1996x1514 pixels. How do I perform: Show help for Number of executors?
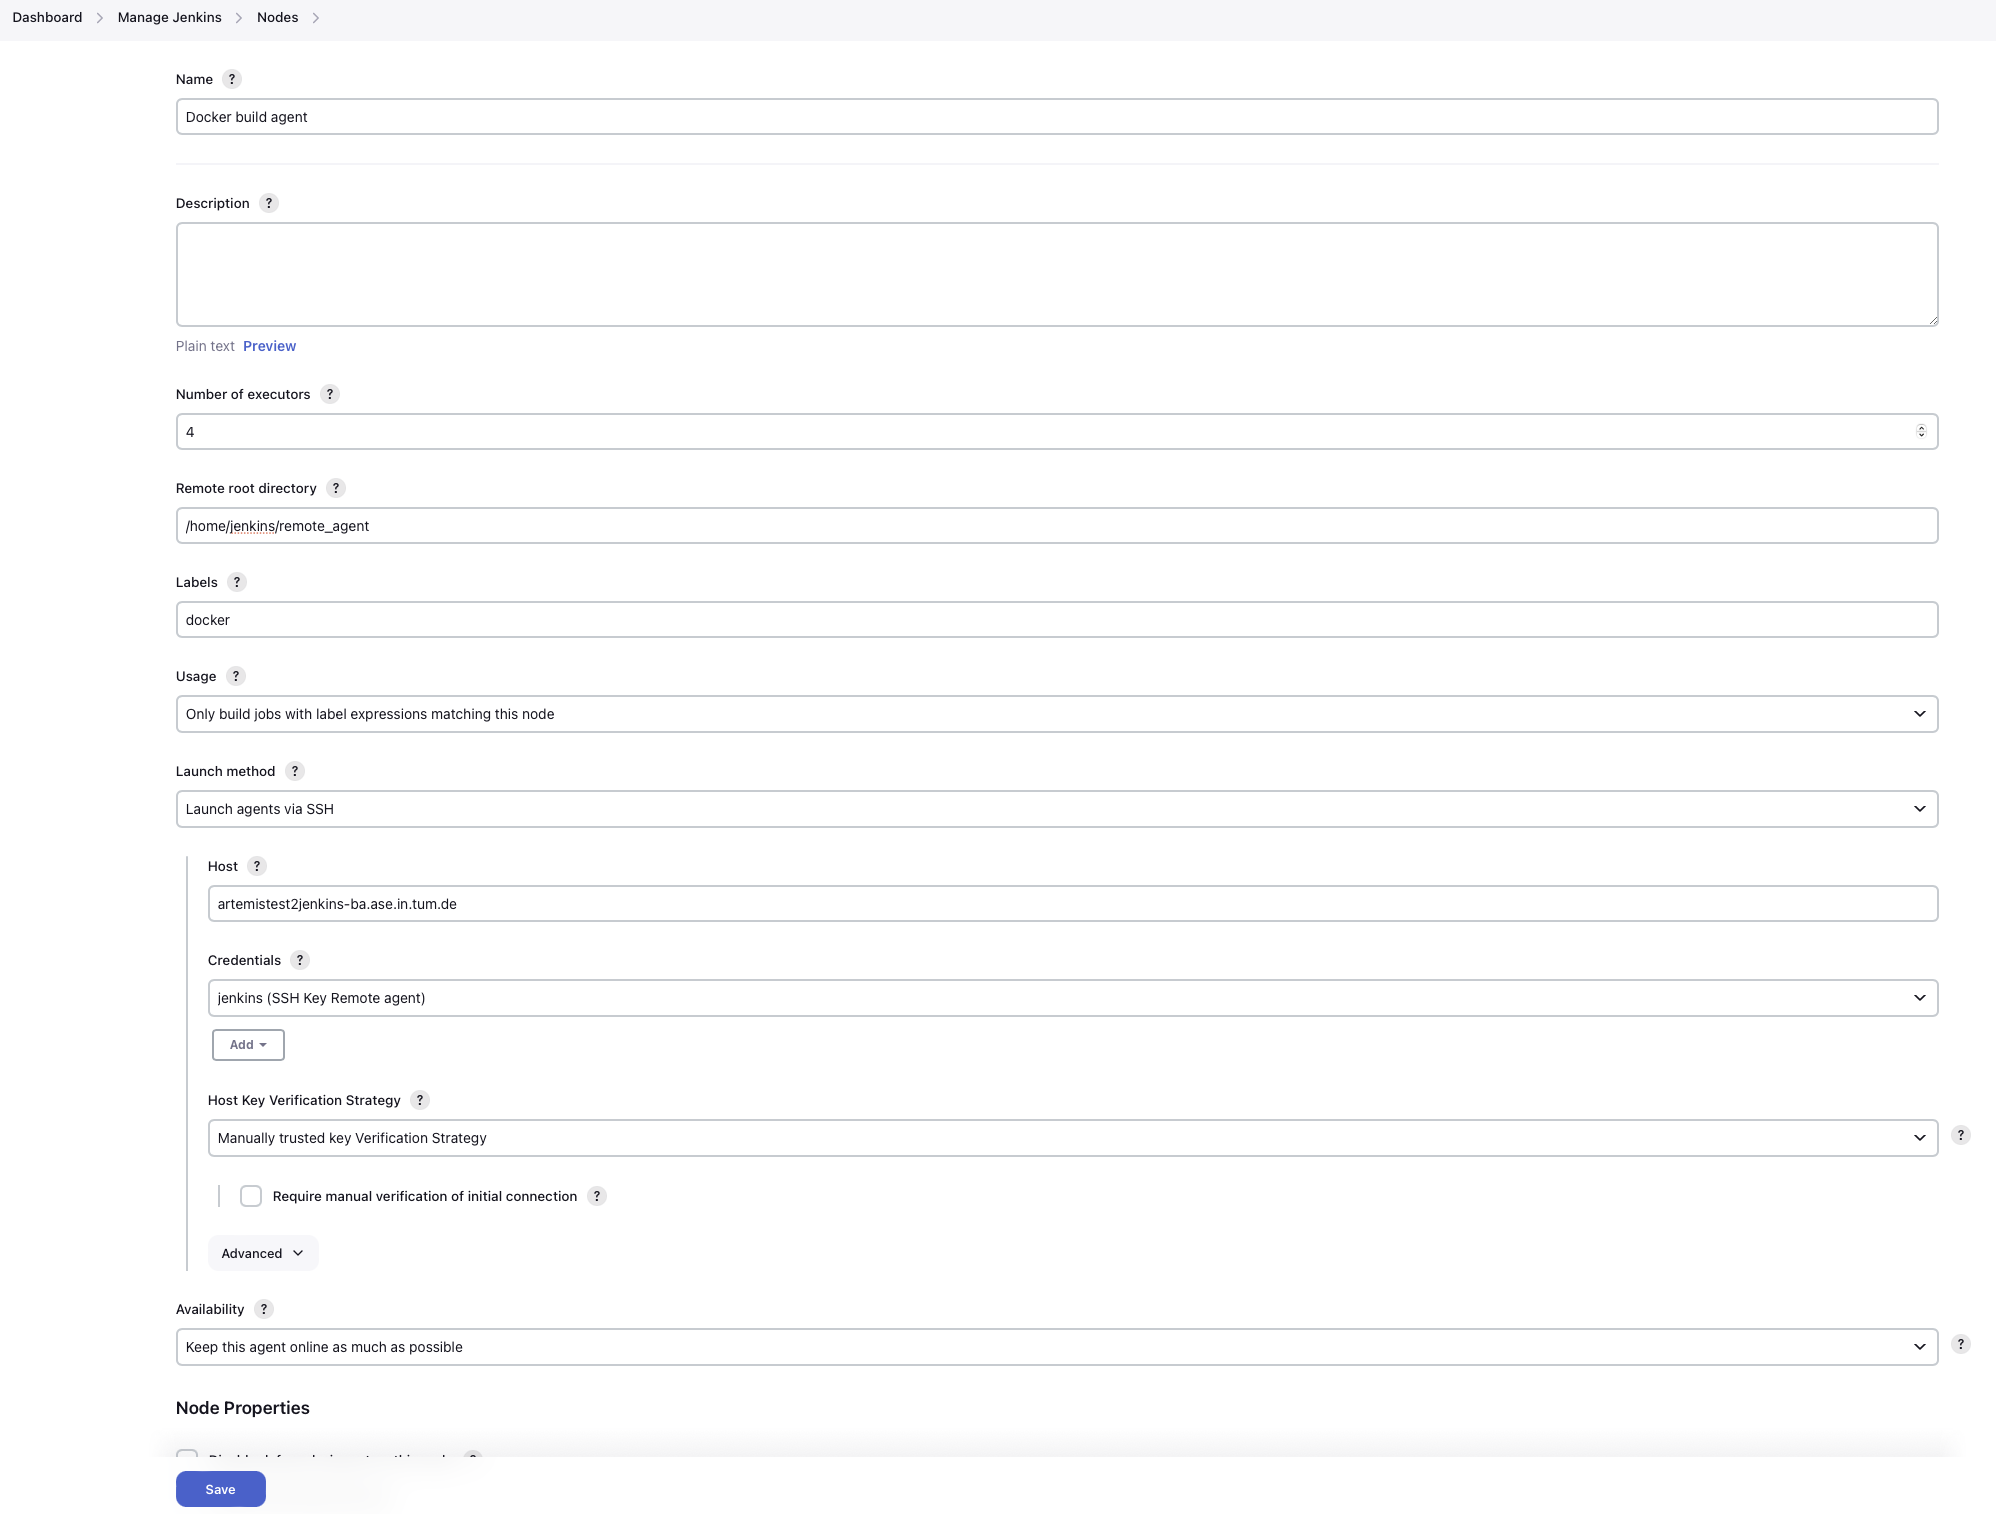click(x=330, y=394)
